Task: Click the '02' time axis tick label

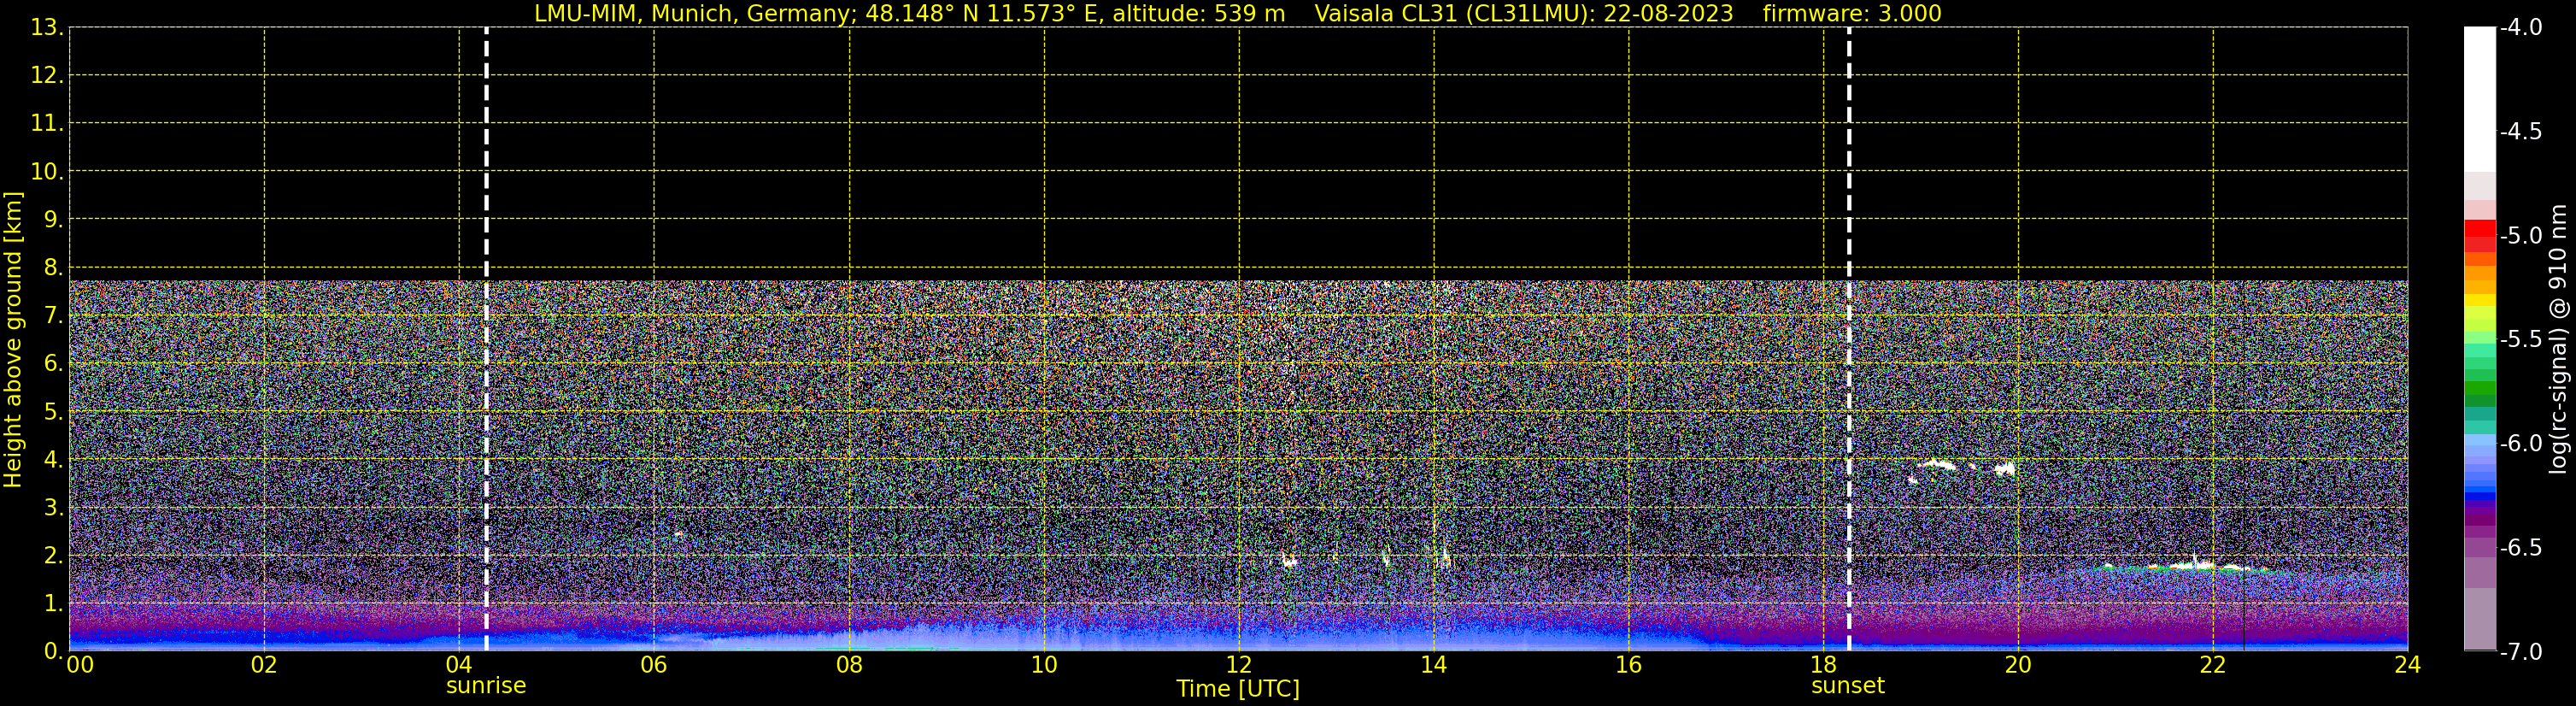Action: click(264, 665)
